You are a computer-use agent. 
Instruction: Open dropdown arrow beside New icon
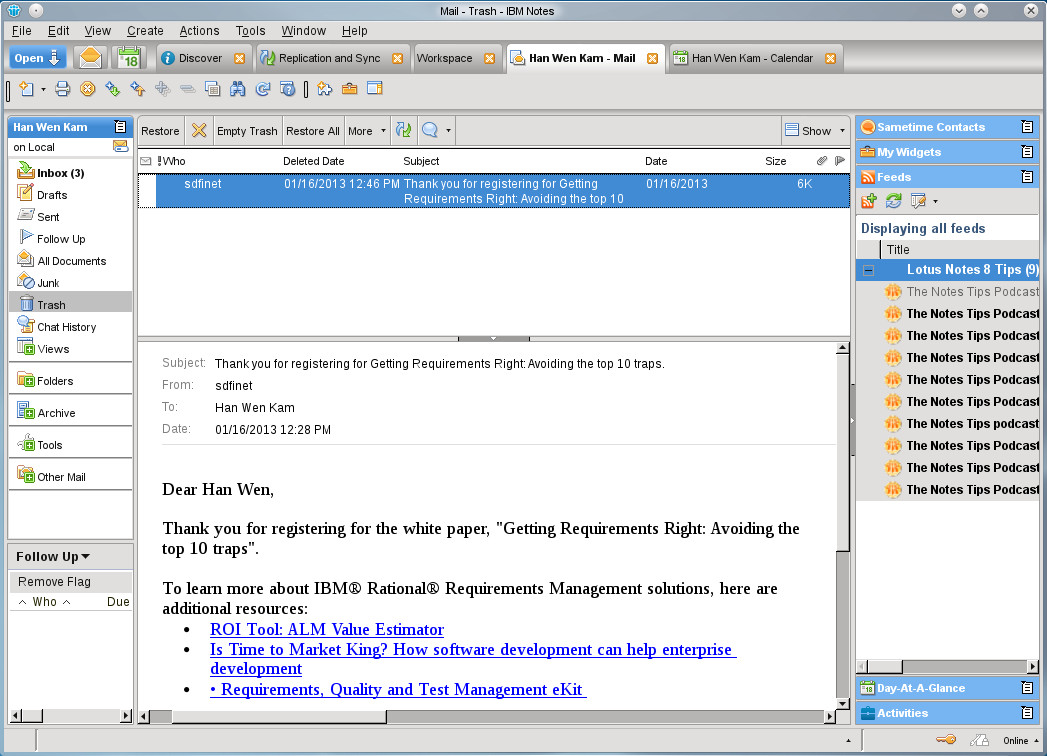(x=43, y=89)
